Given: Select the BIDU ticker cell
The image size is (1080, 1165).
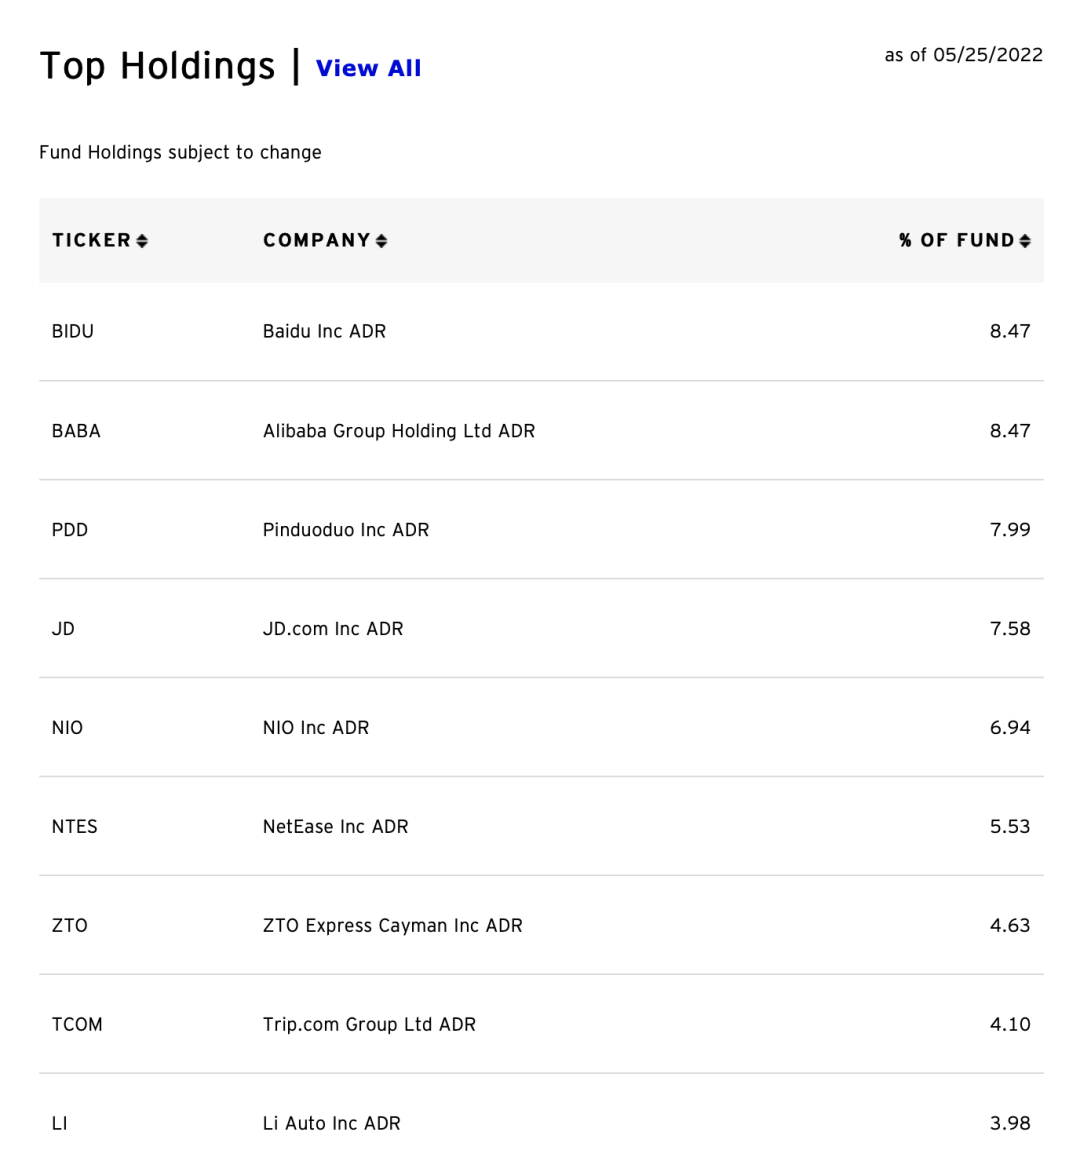Looking at the screenshot, I should [x=73, y=331].
